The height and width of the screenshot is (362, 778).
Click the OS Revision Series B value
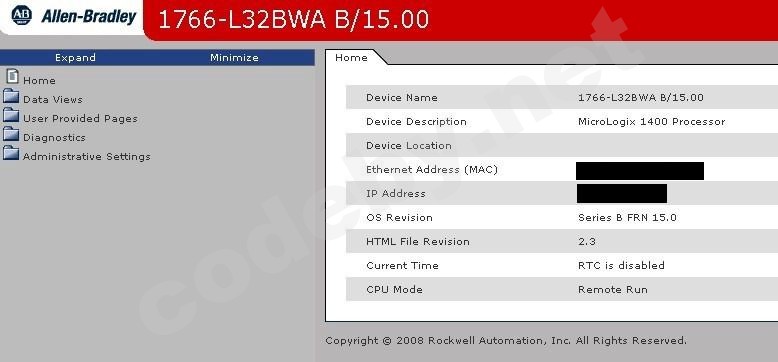[627, 218]
